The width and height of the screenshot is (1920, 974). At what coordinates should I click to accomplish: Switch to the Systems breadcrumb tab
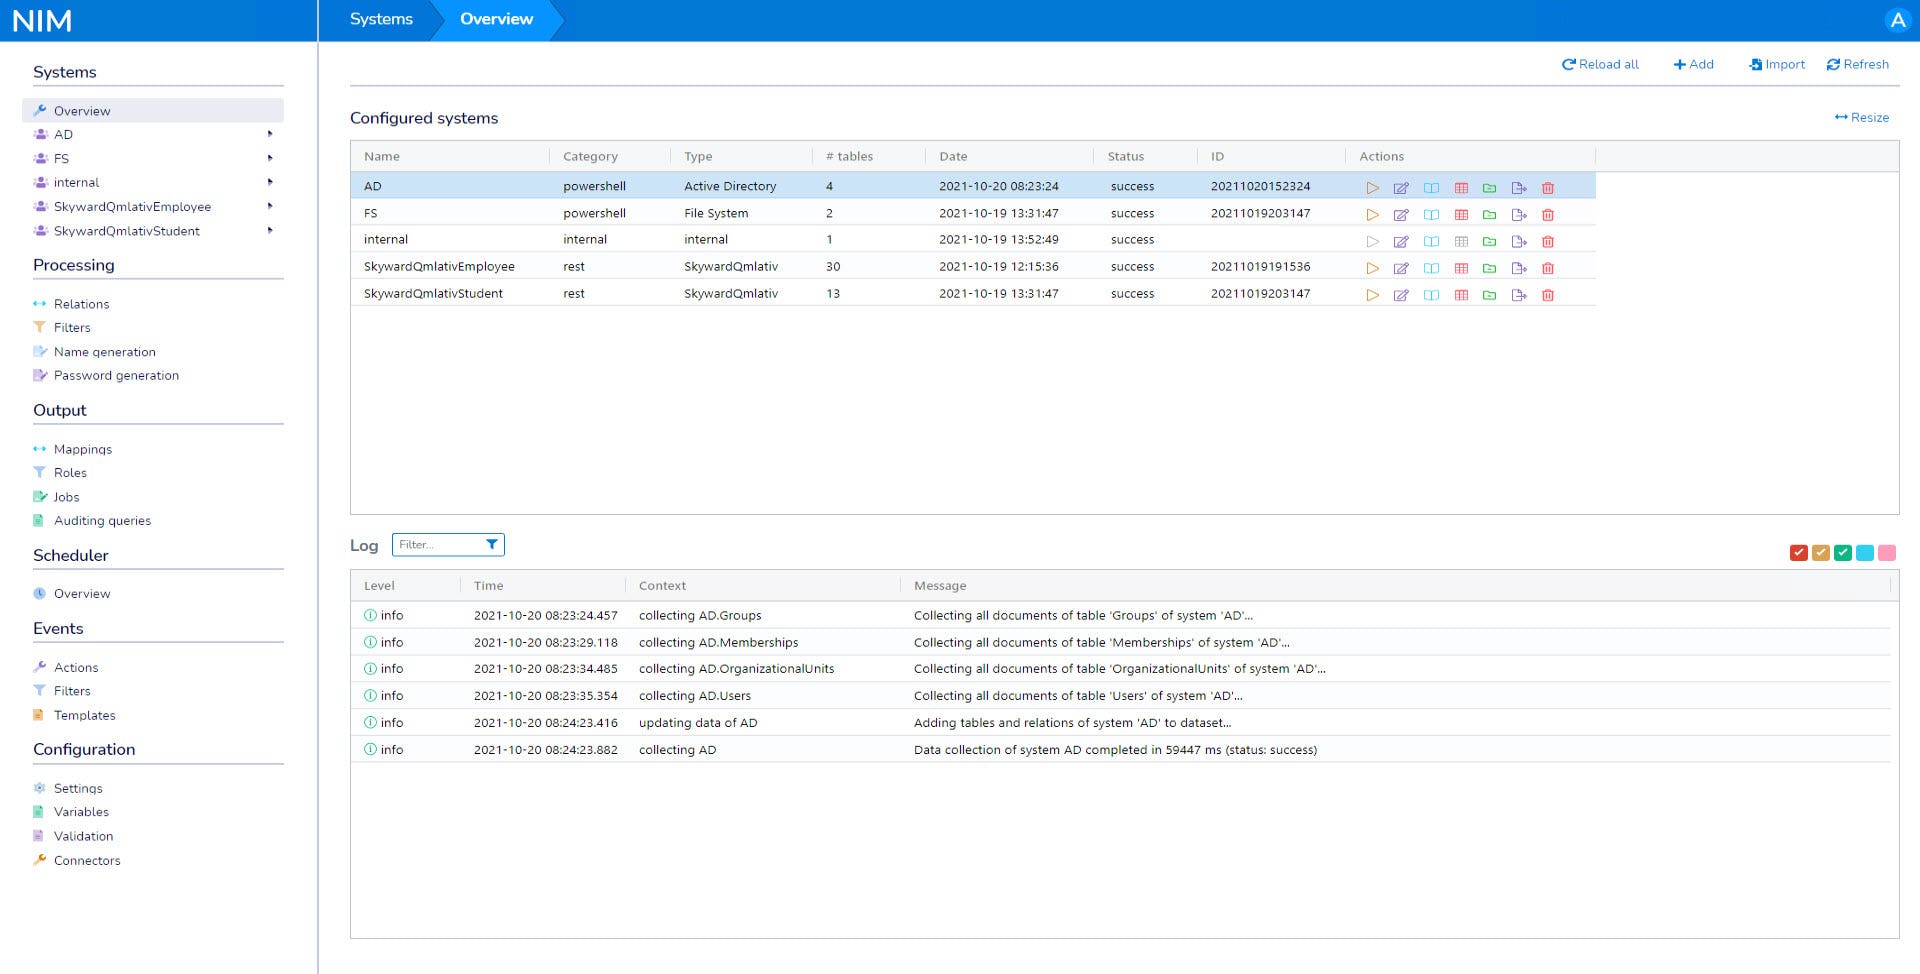381,18
